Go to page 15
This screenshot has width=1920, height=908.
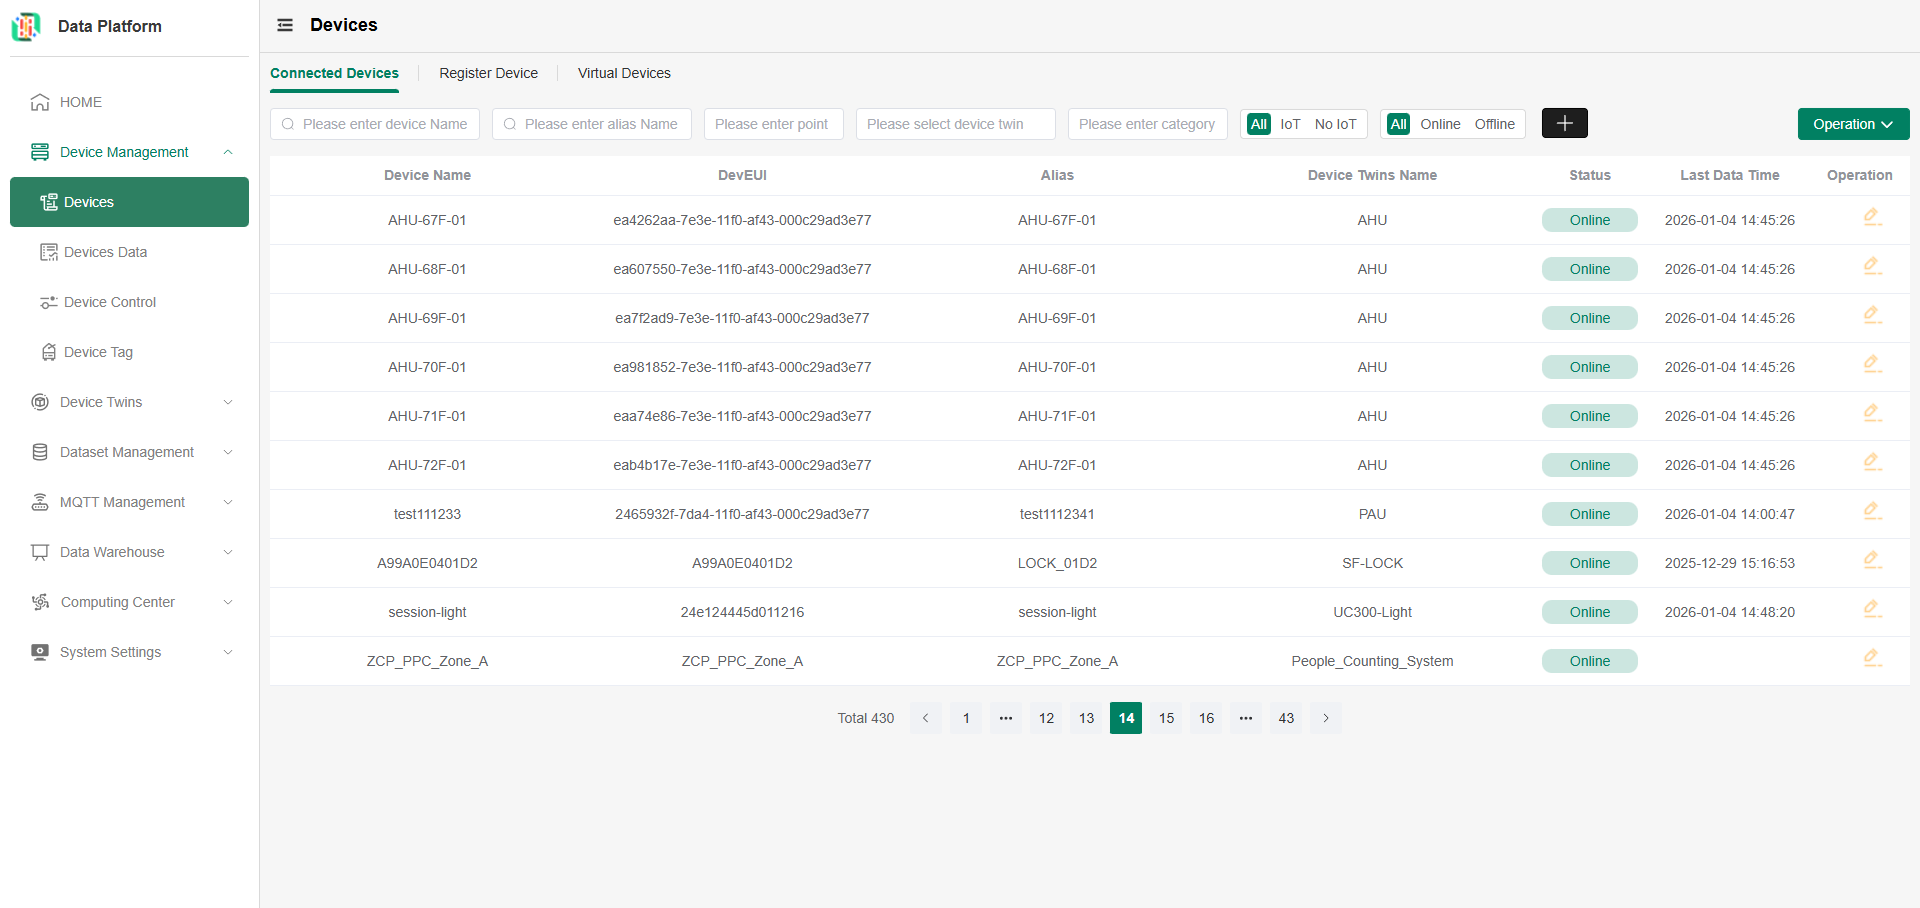tap(1166, 718)
